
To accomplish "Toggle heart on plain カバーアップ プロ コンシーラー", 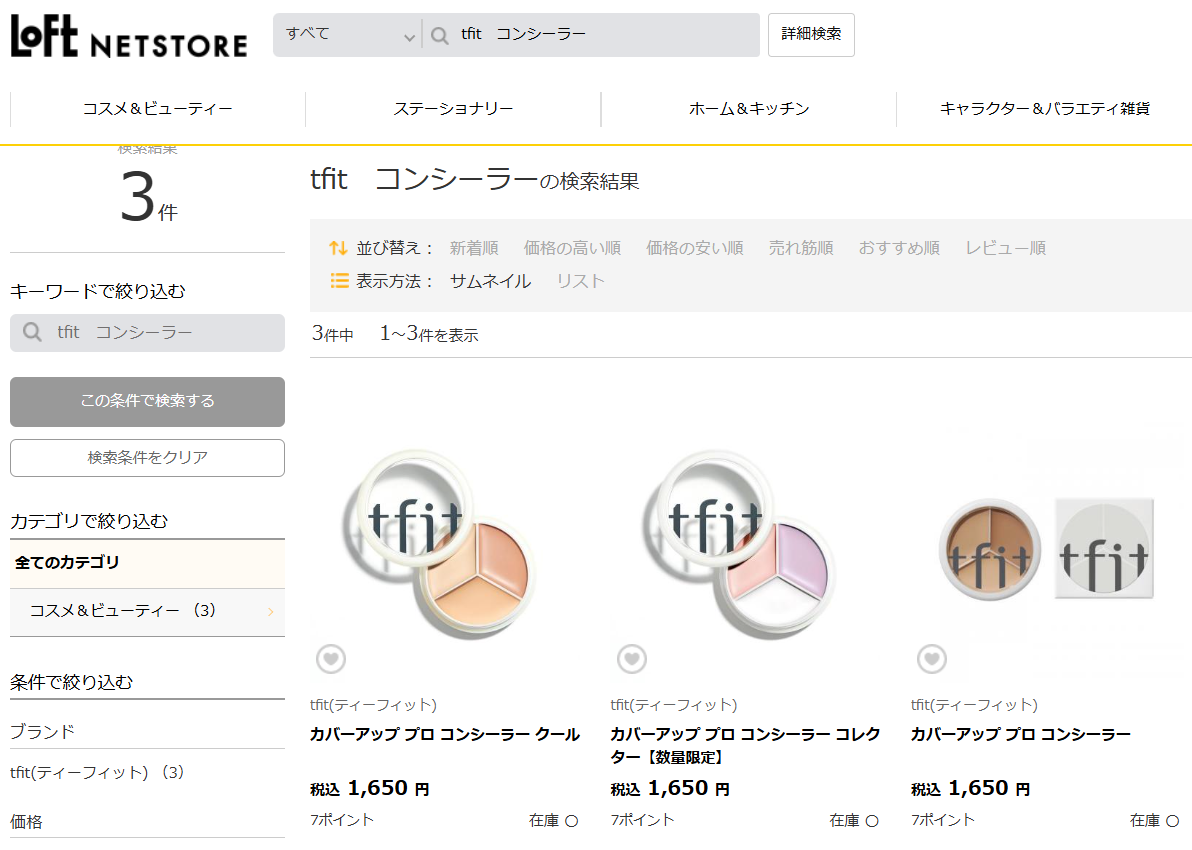I will coord(932,658).
